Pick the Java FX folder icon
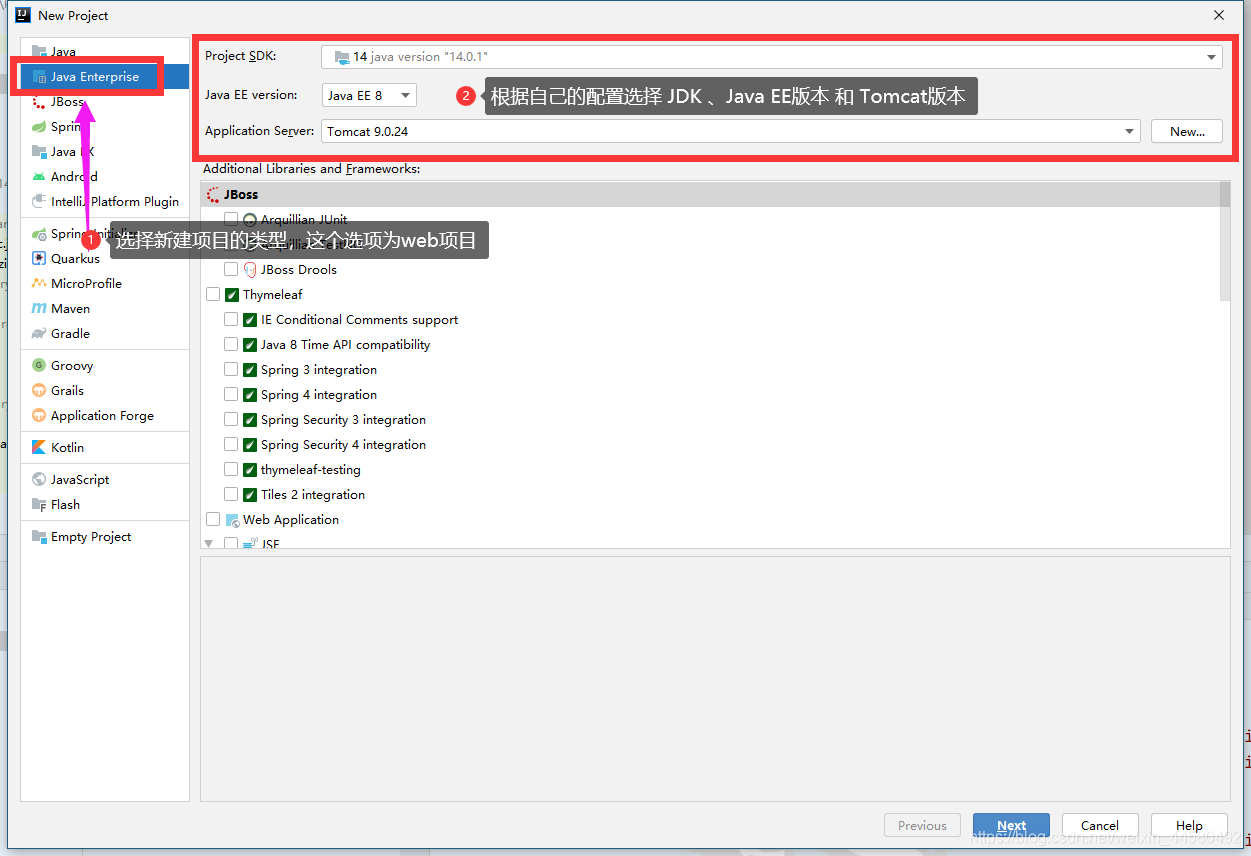 coord(39,152)
